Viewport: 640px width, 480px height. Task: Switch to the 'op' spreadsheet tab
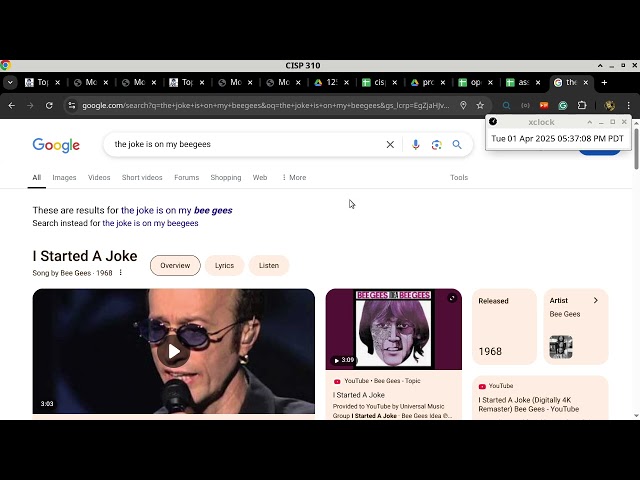[476, 82]
